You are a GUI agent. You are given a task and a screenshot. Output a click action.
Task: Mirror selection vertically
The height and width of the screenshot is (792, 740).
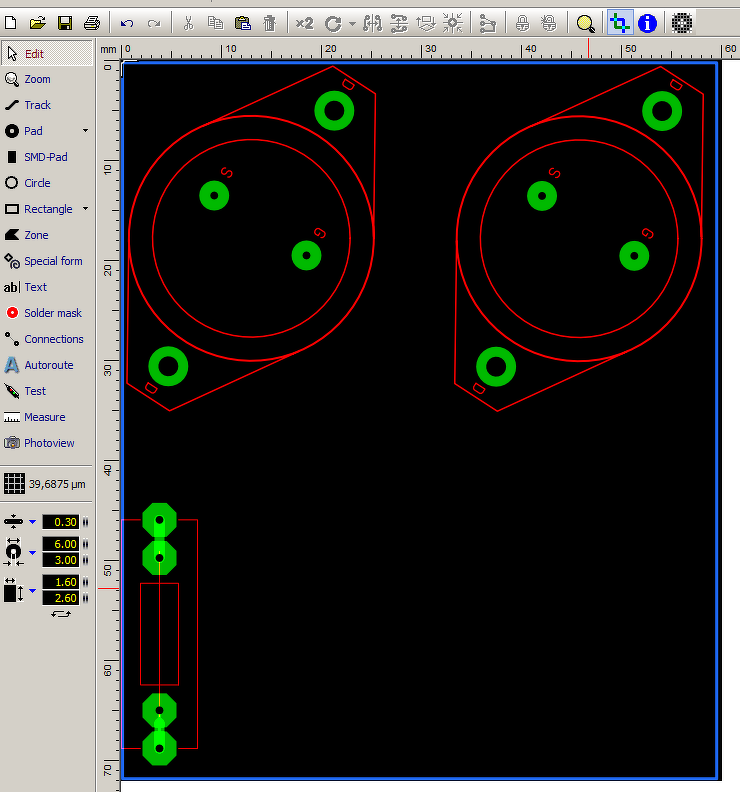399,23
